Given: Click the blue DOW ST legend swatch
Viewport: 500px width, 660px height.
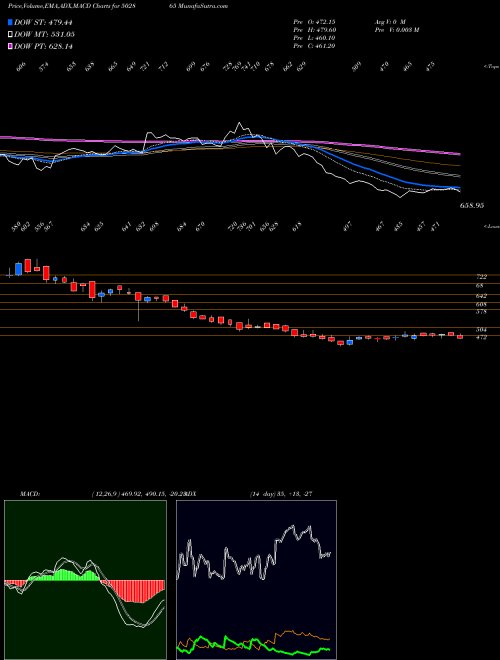Looking at the screenshot, I should tap(10, 23).
